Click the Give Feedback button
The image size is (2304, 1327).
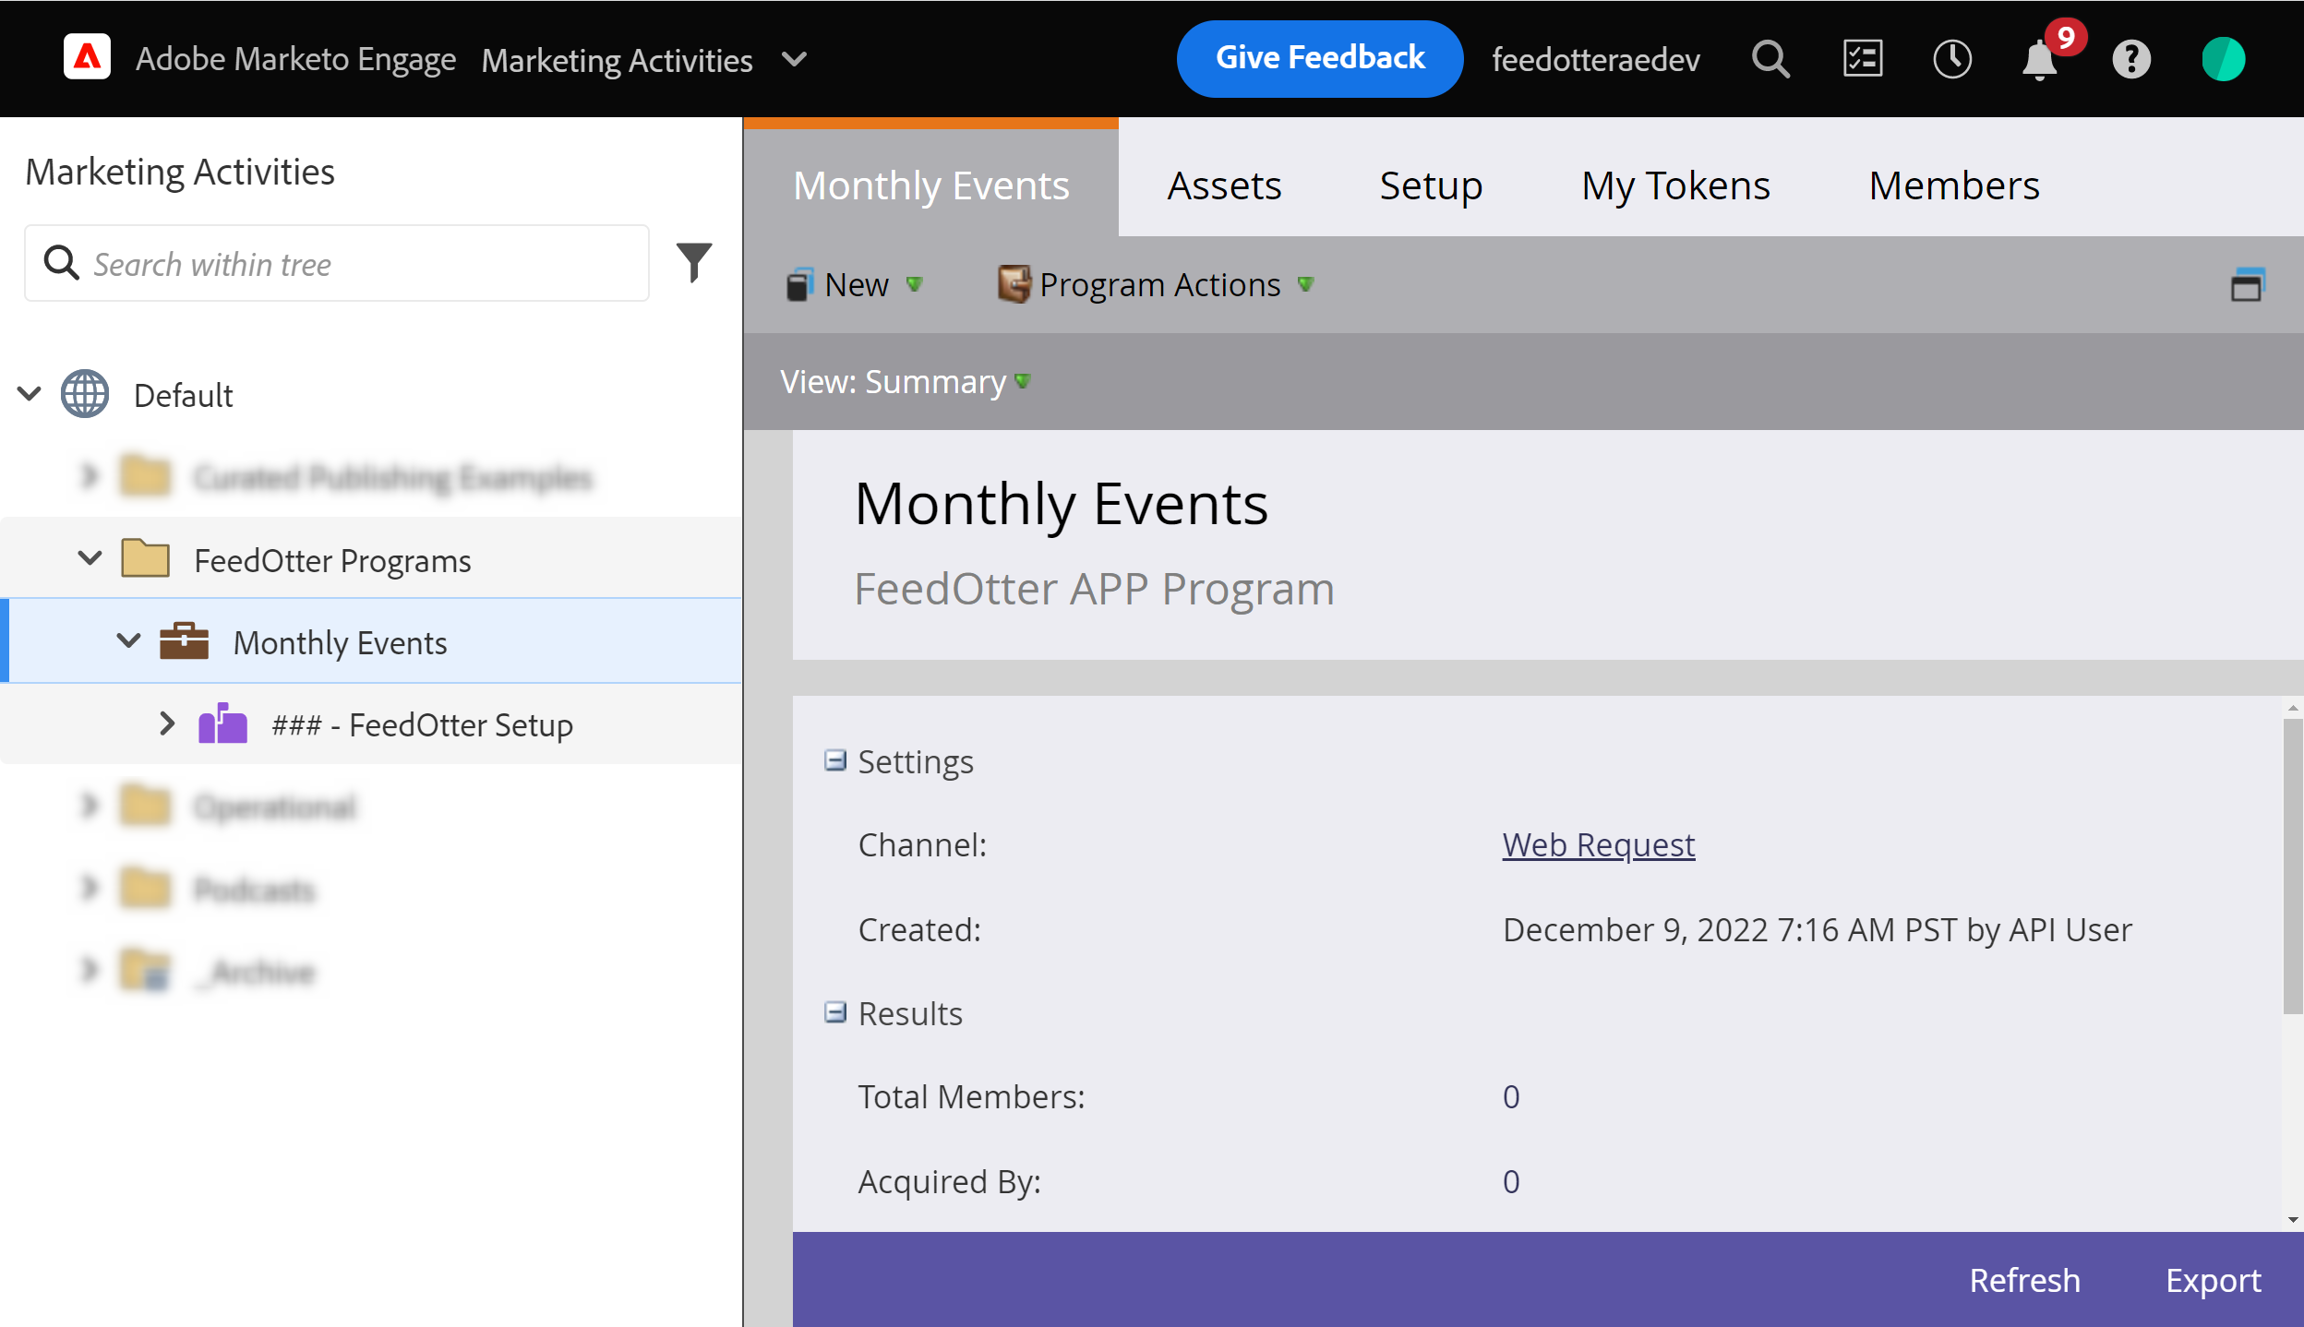(1319, 58)
